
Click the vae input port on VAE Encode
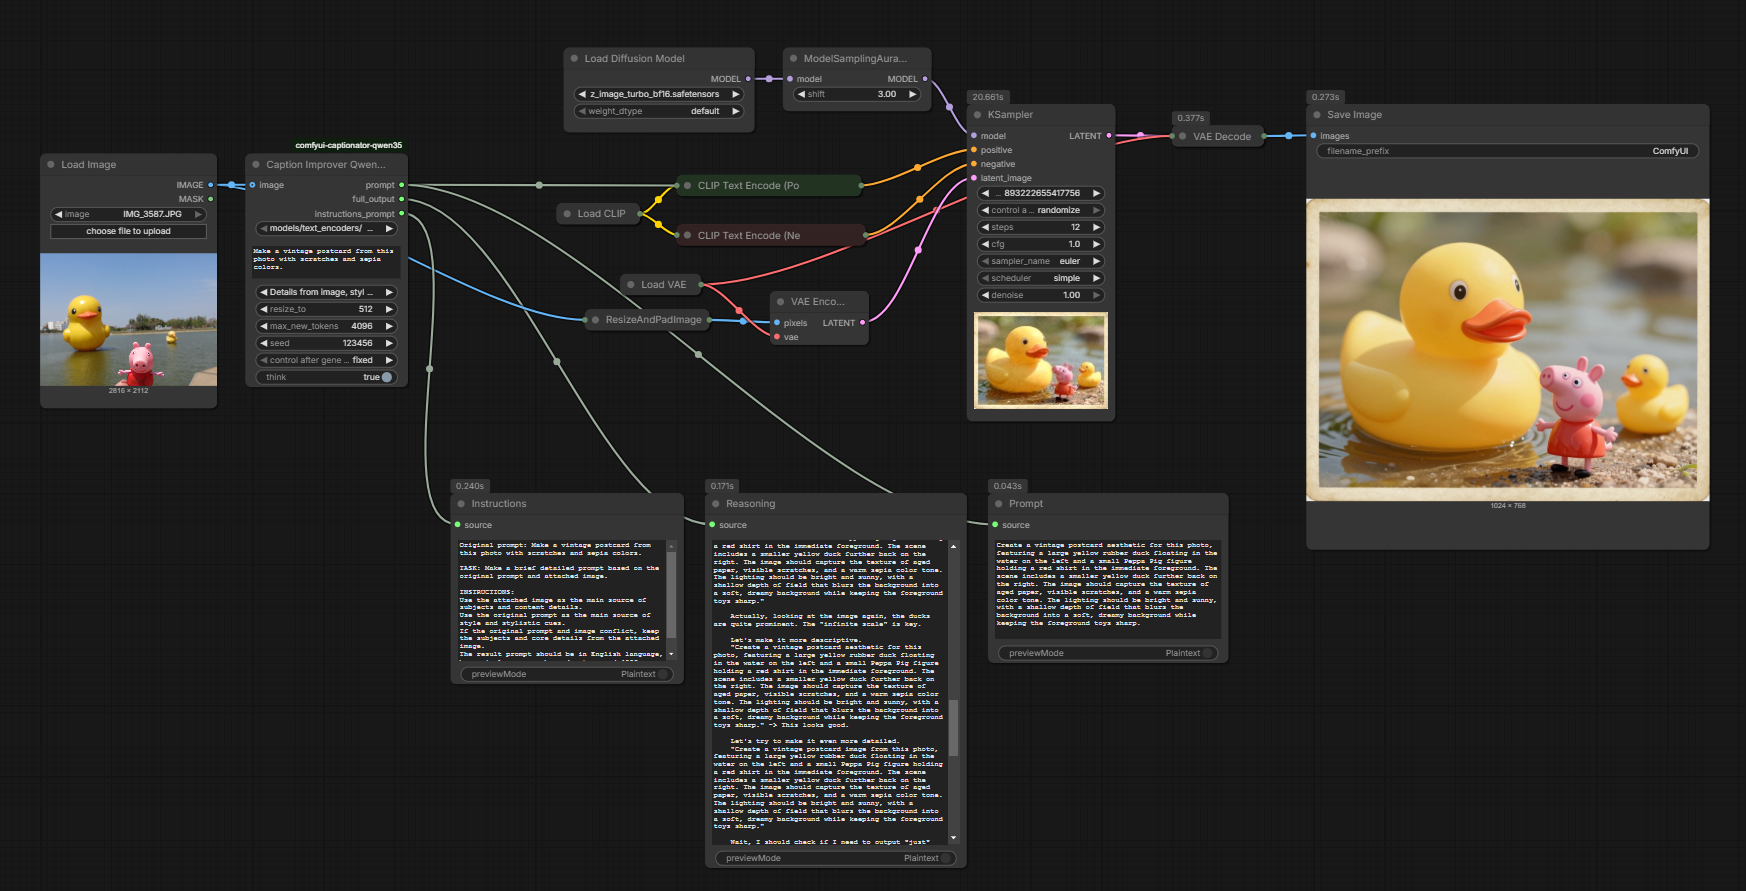pyautogui.click(x=777, y=337)
